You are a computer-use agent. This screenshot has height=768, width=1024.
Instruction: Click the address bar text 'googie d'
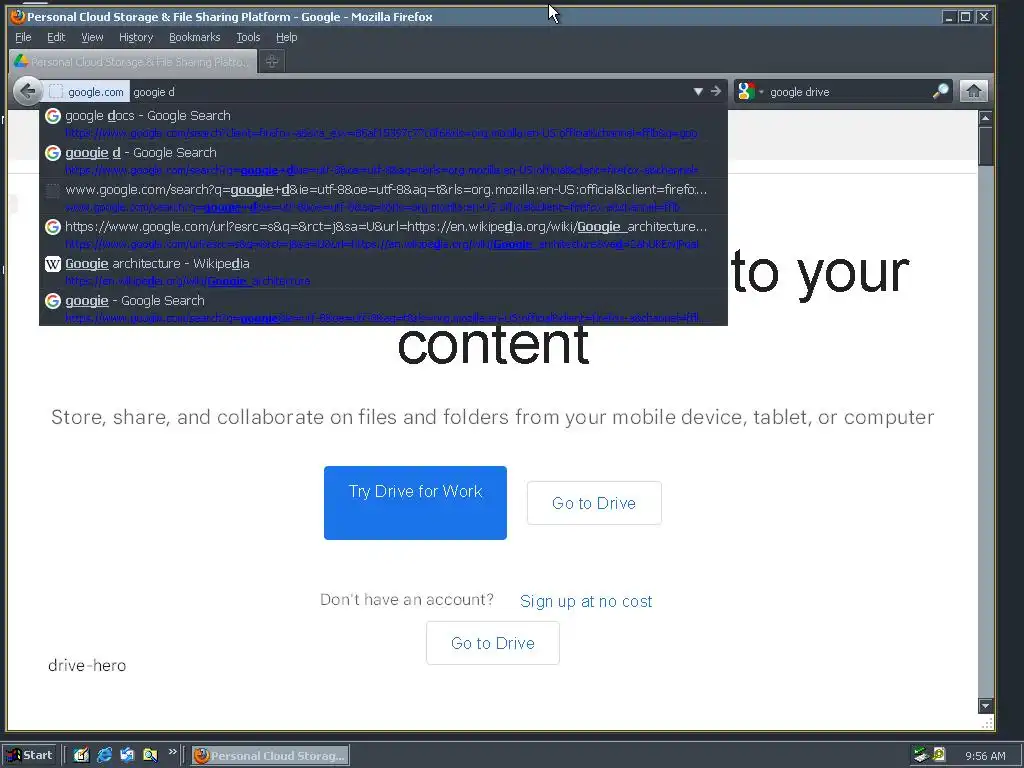click(x=153, y=92)
